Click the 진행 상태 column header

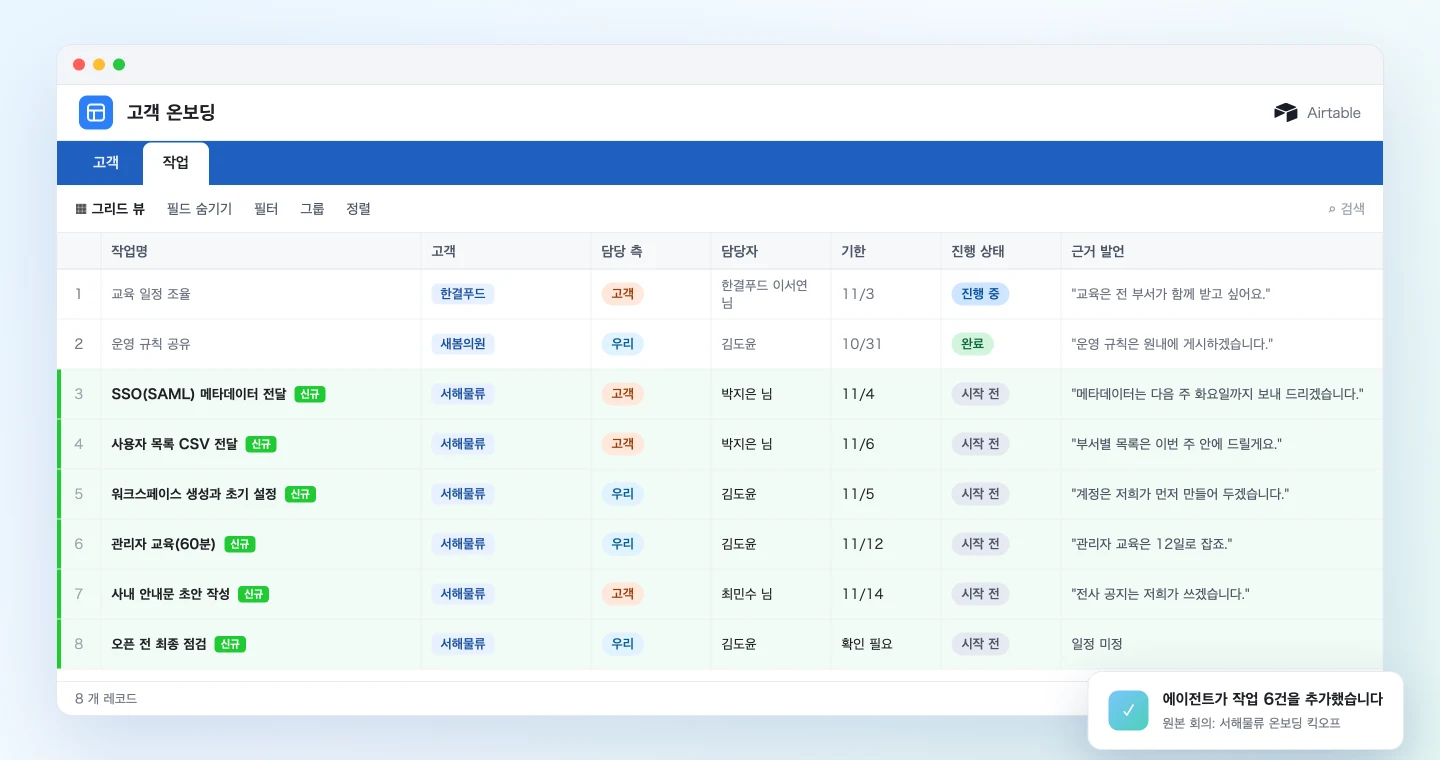click(1001, 251)
